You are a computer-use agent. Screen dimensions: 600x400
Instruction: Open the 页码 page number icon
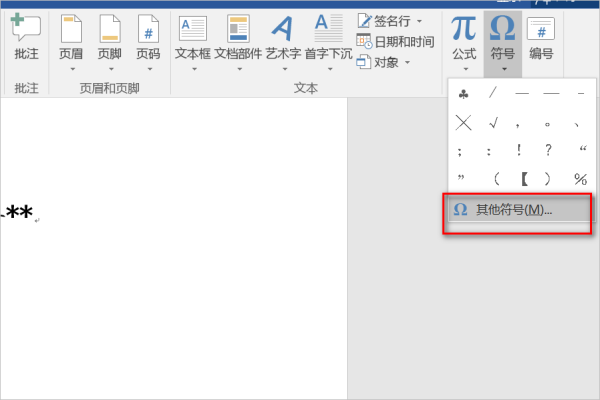(148, 29)
